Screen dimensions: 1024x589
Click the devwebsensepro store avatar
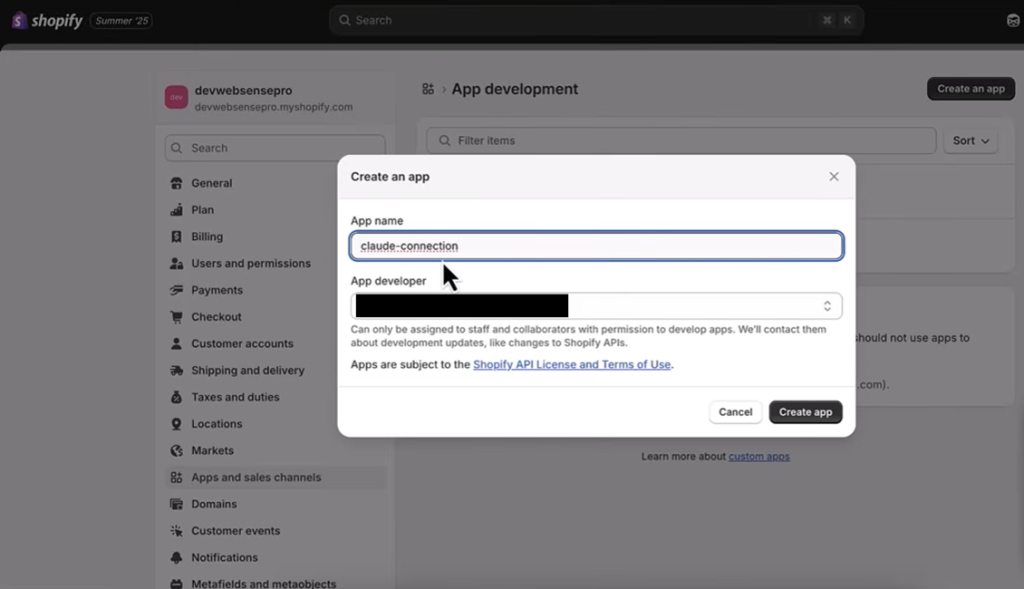pos(176,97)
